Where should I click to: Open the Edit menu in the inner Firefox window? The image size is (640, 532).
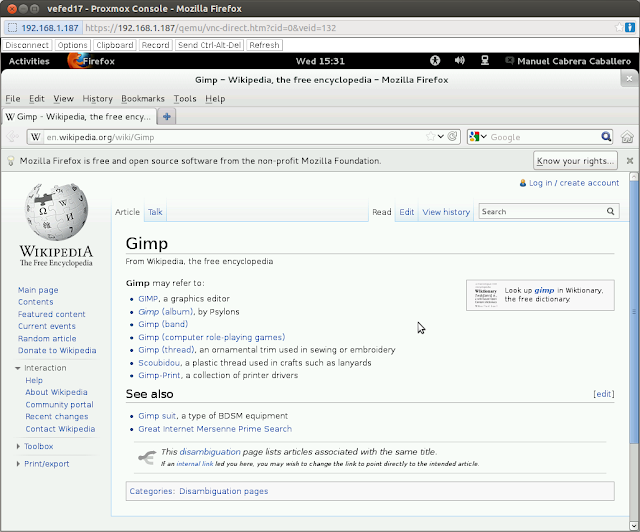tap(36, 99)
